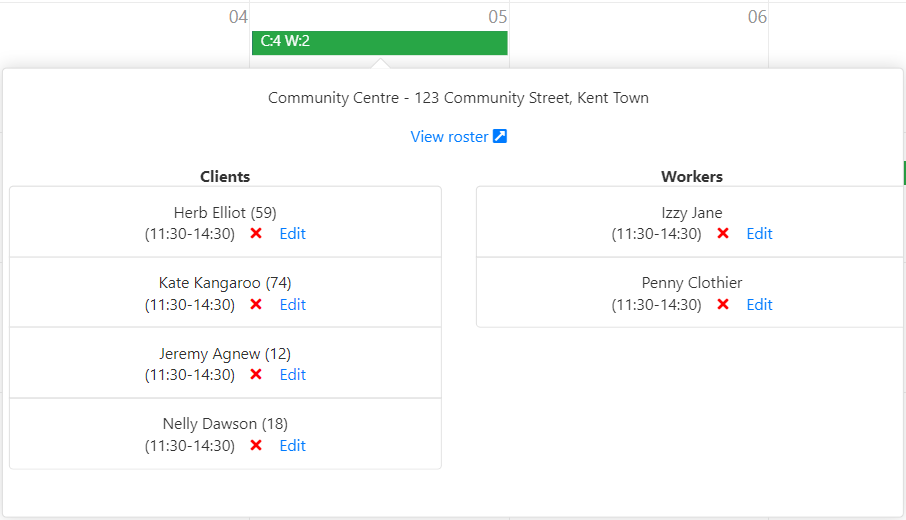Edit Herb Elliot's booking
This screenshot has width=906, height=520.
point(292,233)
